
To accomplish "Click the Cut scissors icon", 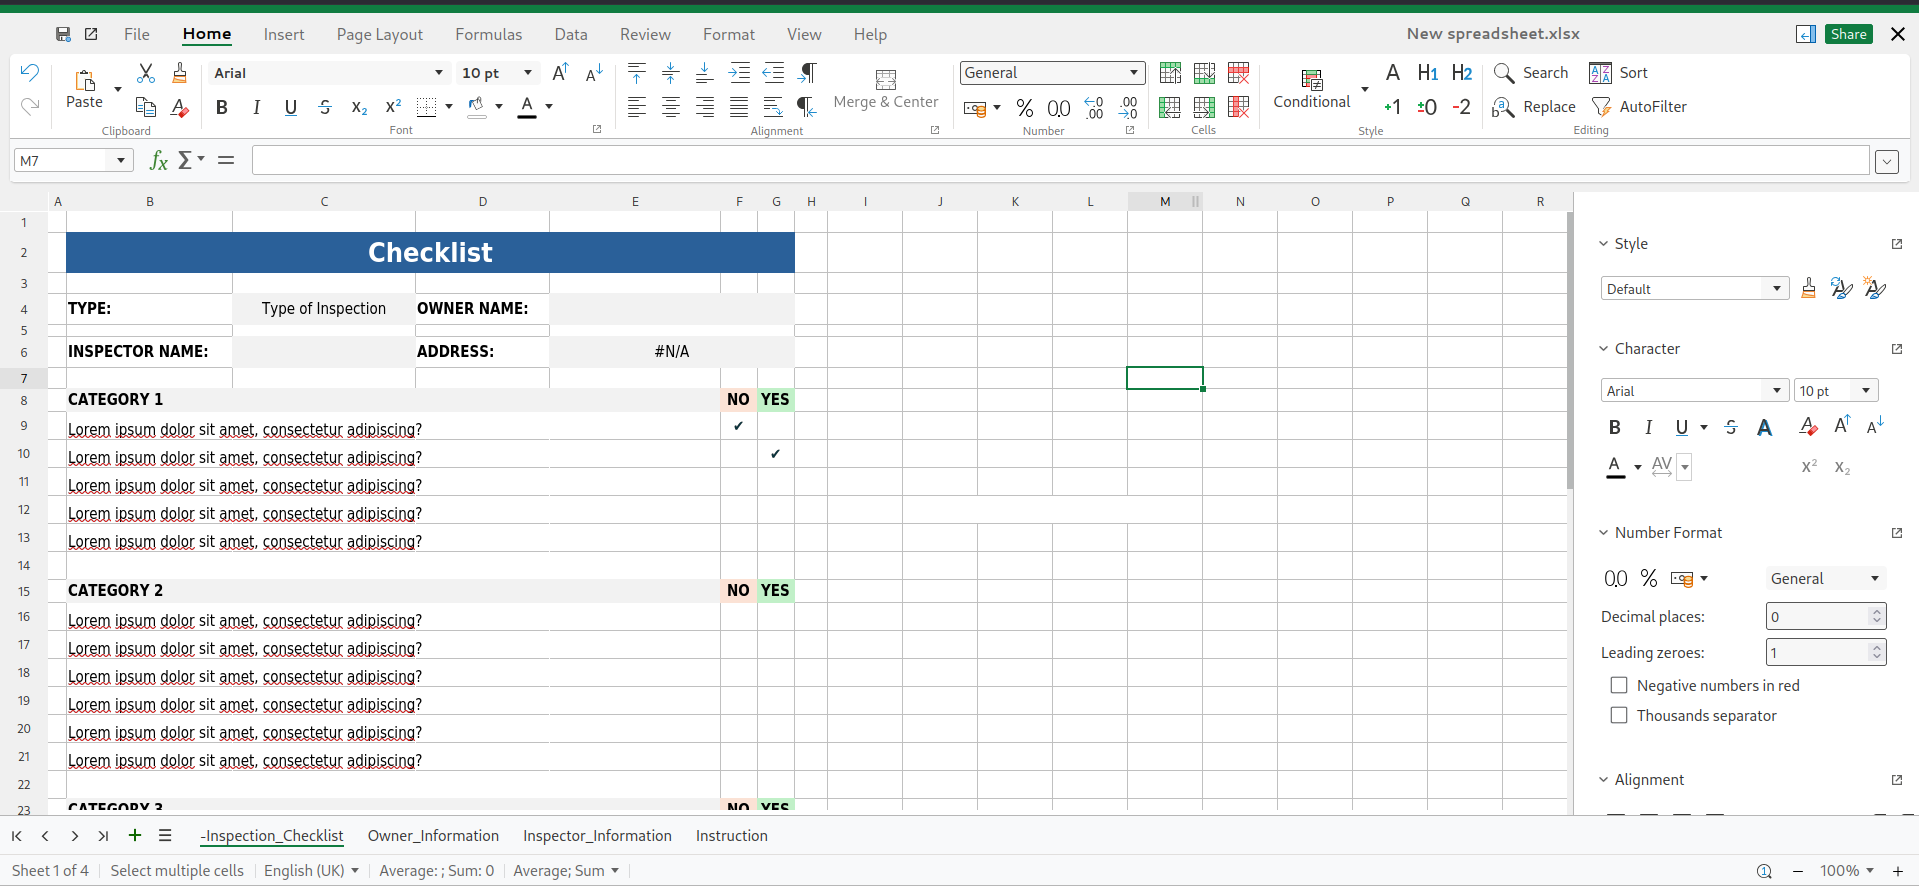I will point(146,73).
